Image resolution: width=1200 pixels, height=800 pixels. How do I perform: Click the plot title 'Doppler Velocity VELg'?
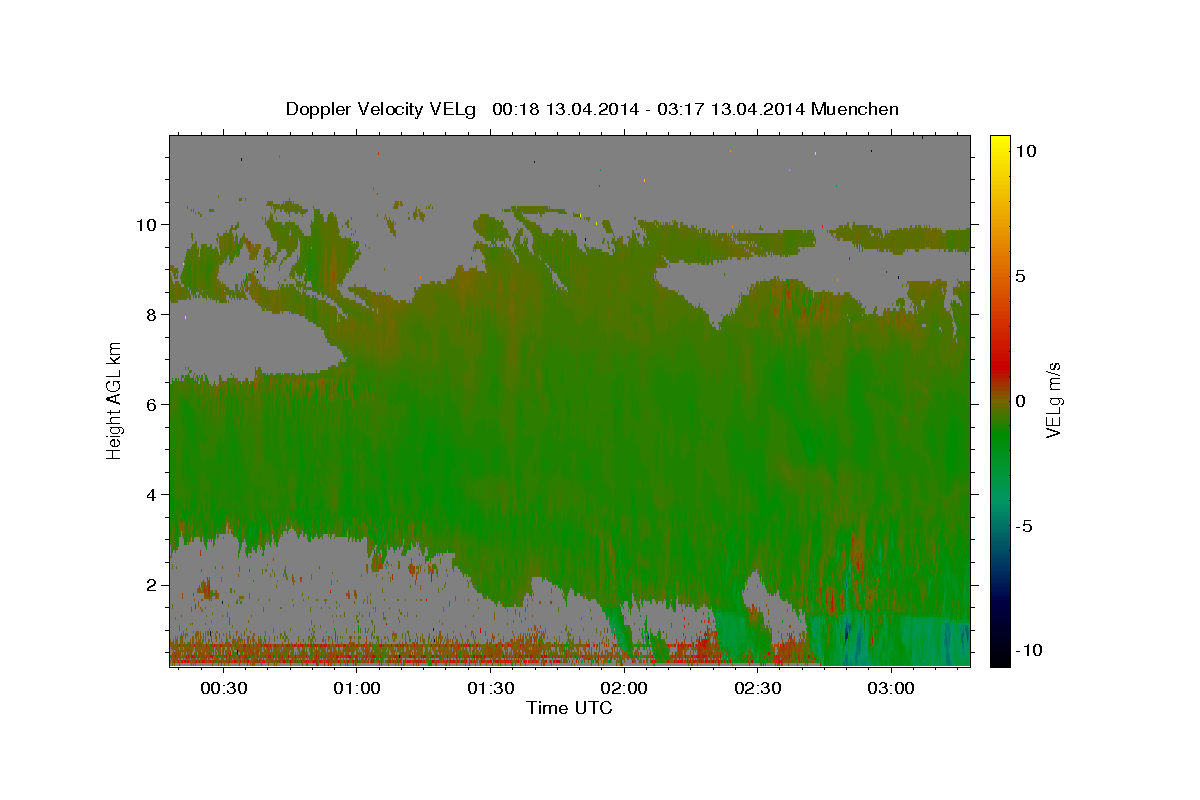[383, 109]
